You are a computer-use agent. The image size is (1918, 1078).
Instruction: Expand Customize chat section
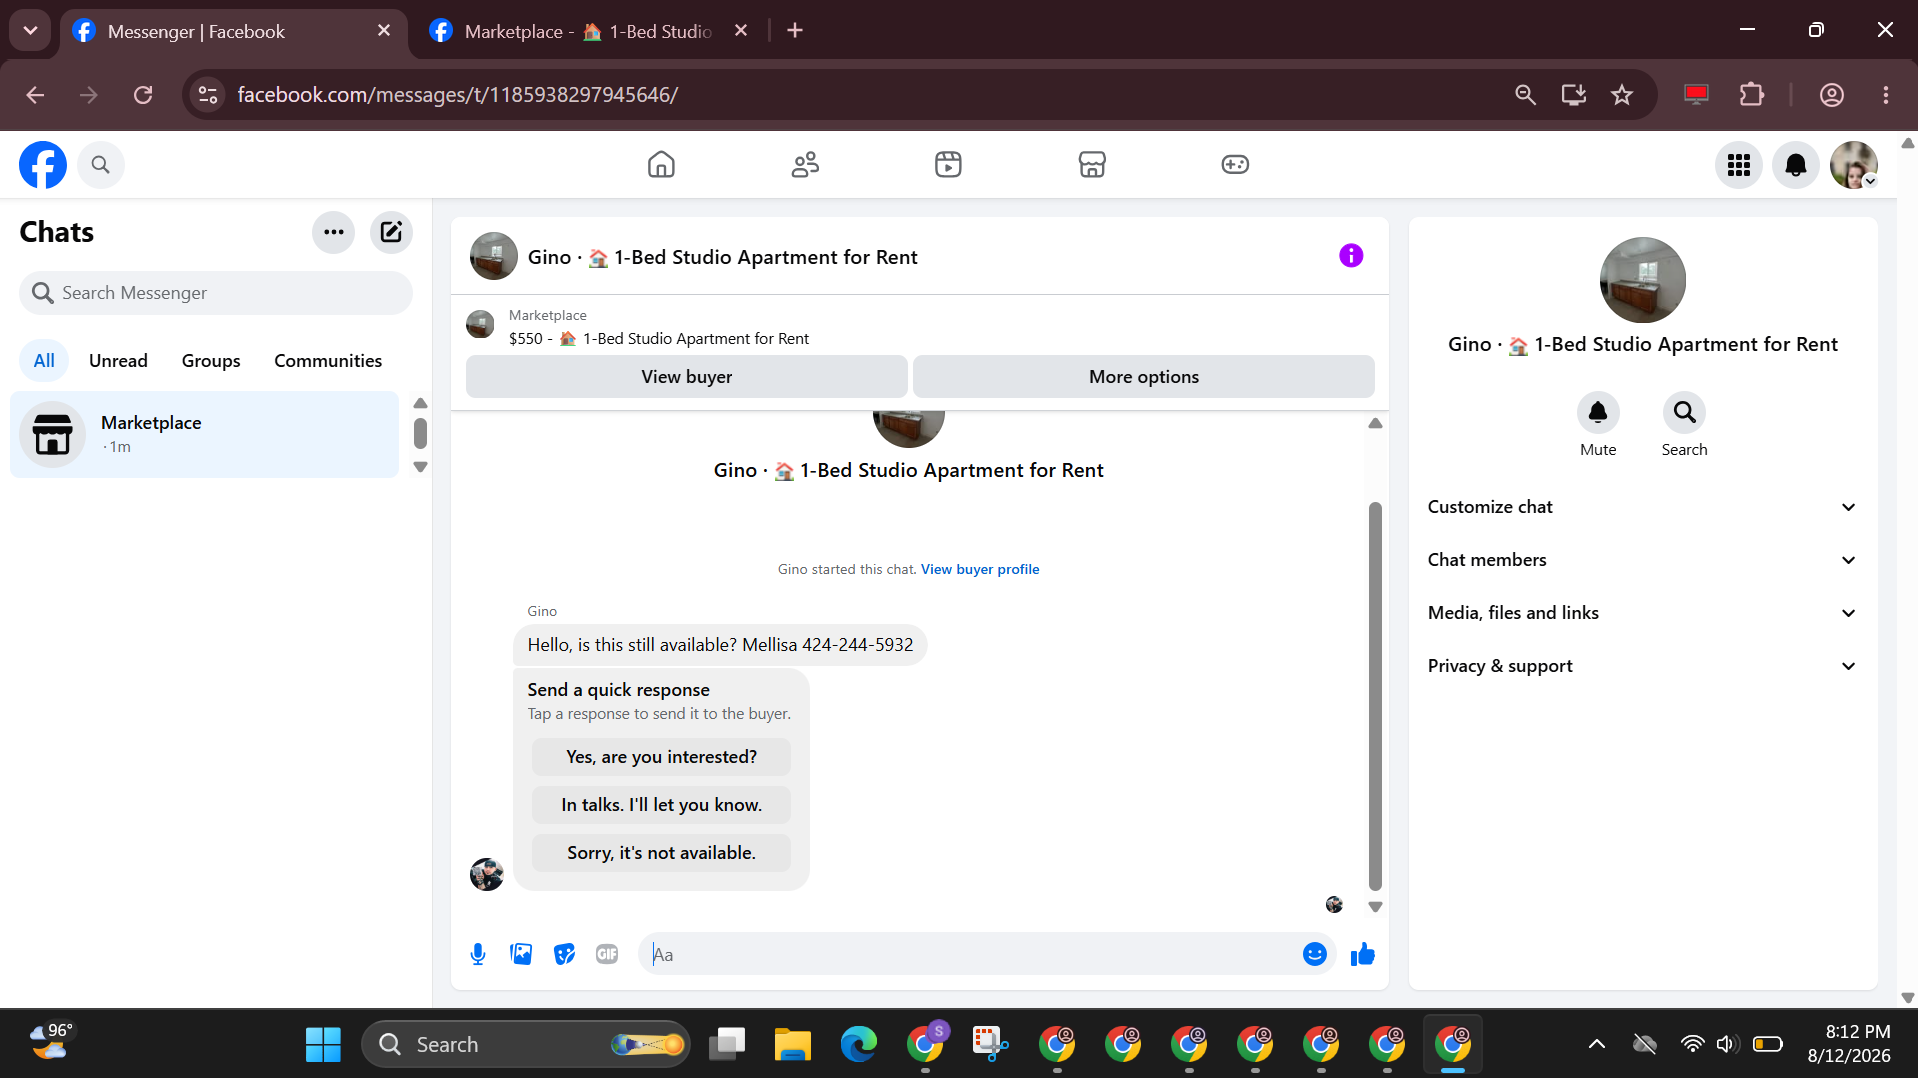pyautogui.click(x=1643, y=507)
